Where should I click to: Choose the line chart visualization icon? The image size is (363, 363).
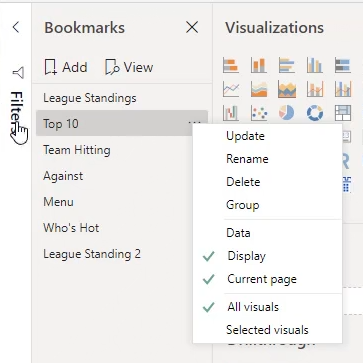(231, 89)
